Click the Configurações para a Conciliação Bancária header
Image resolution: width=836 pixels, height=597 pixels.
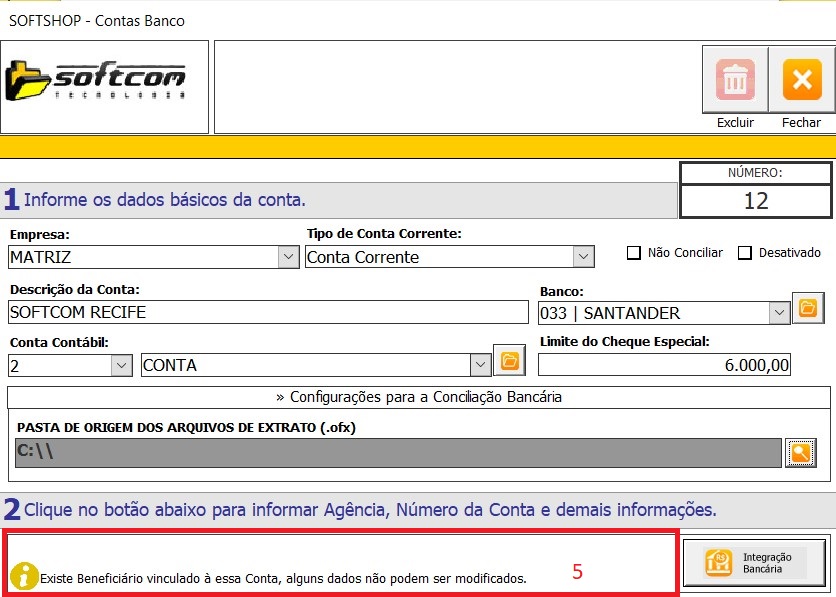418,397
